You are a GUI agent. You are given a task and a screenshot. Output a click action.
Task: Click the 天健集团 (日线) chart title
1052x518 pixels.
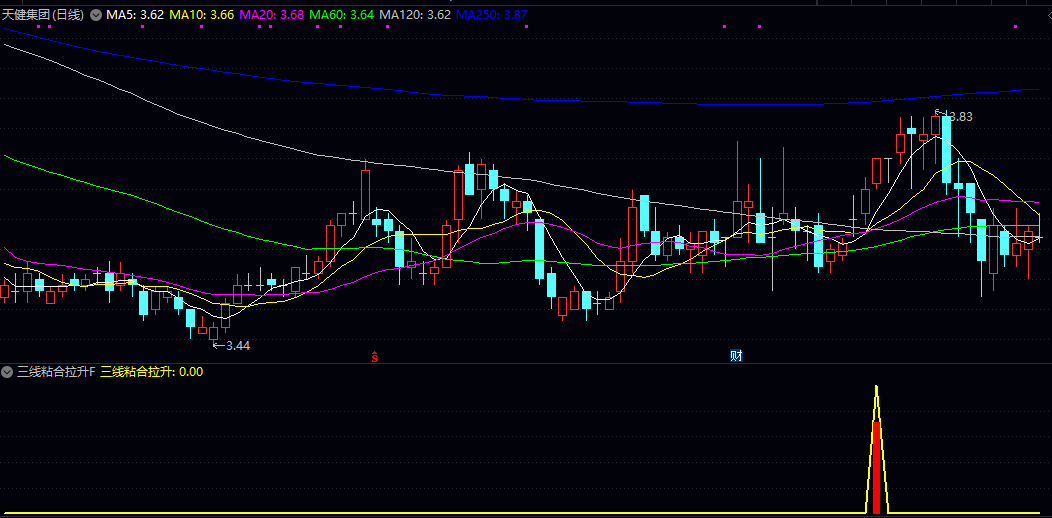43,15
